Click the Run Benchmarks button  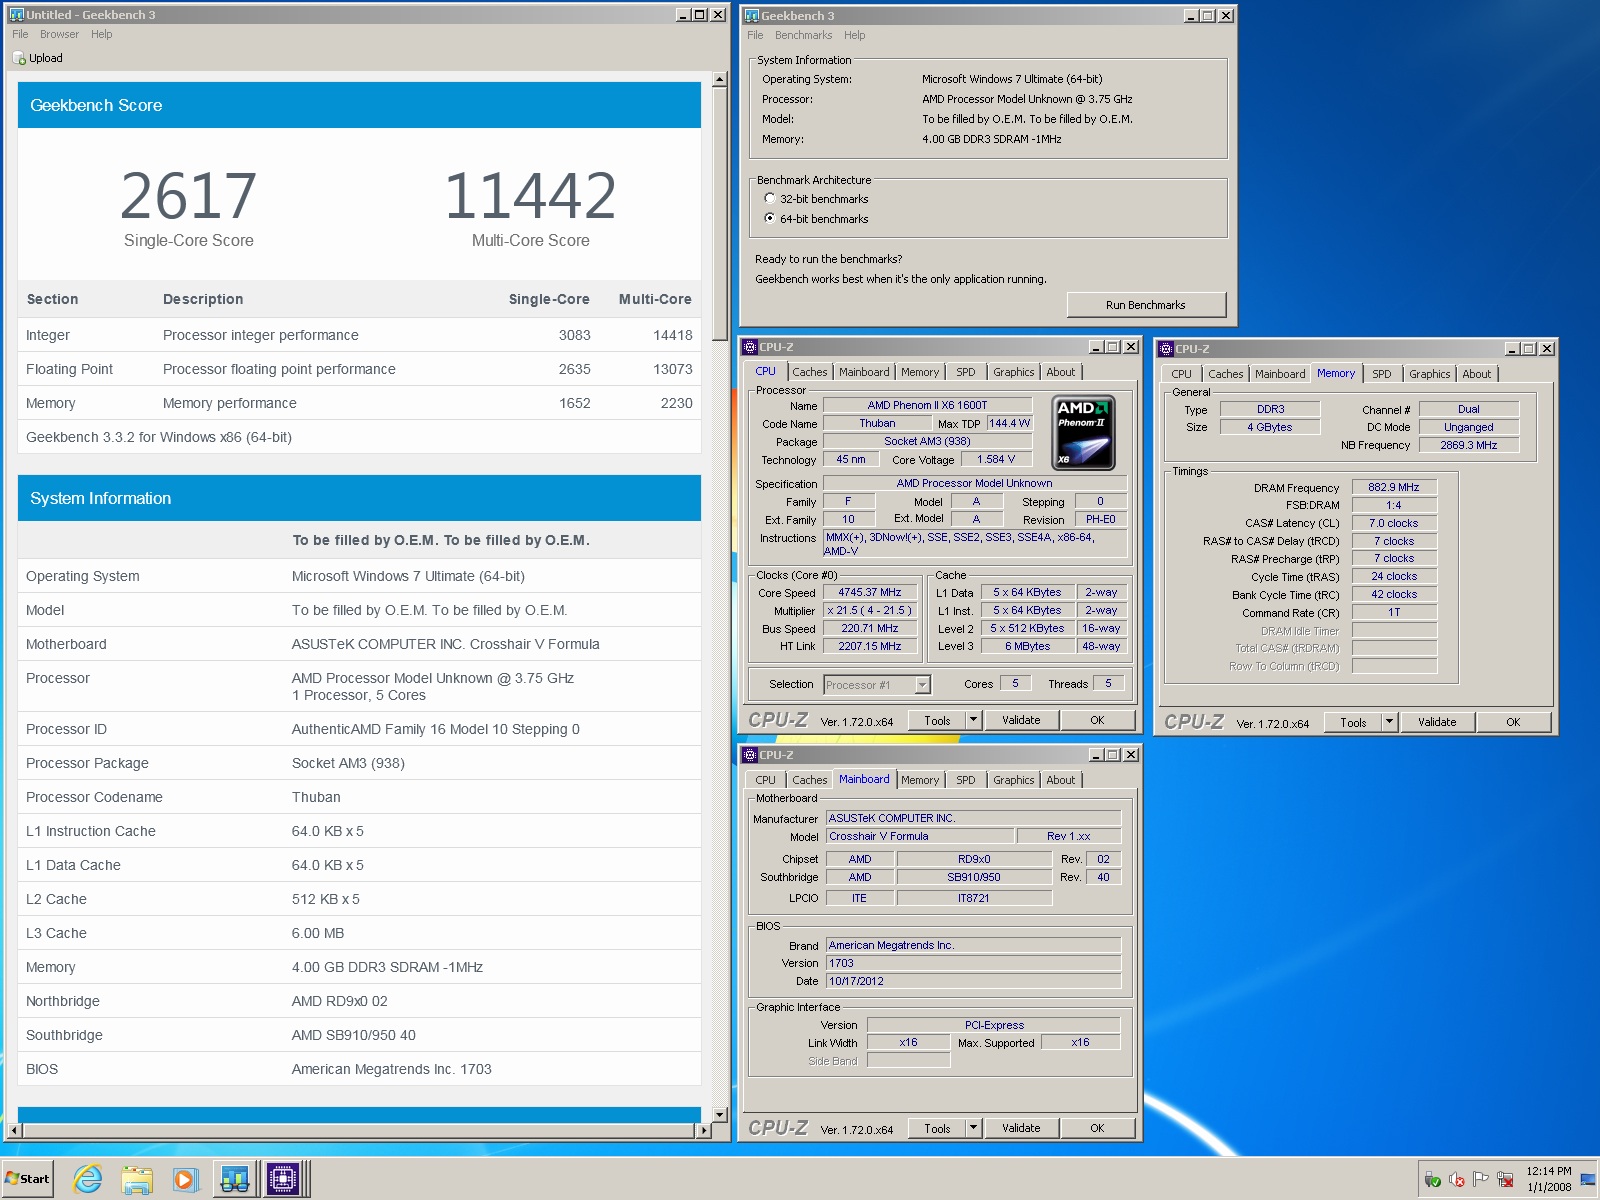1146,305
